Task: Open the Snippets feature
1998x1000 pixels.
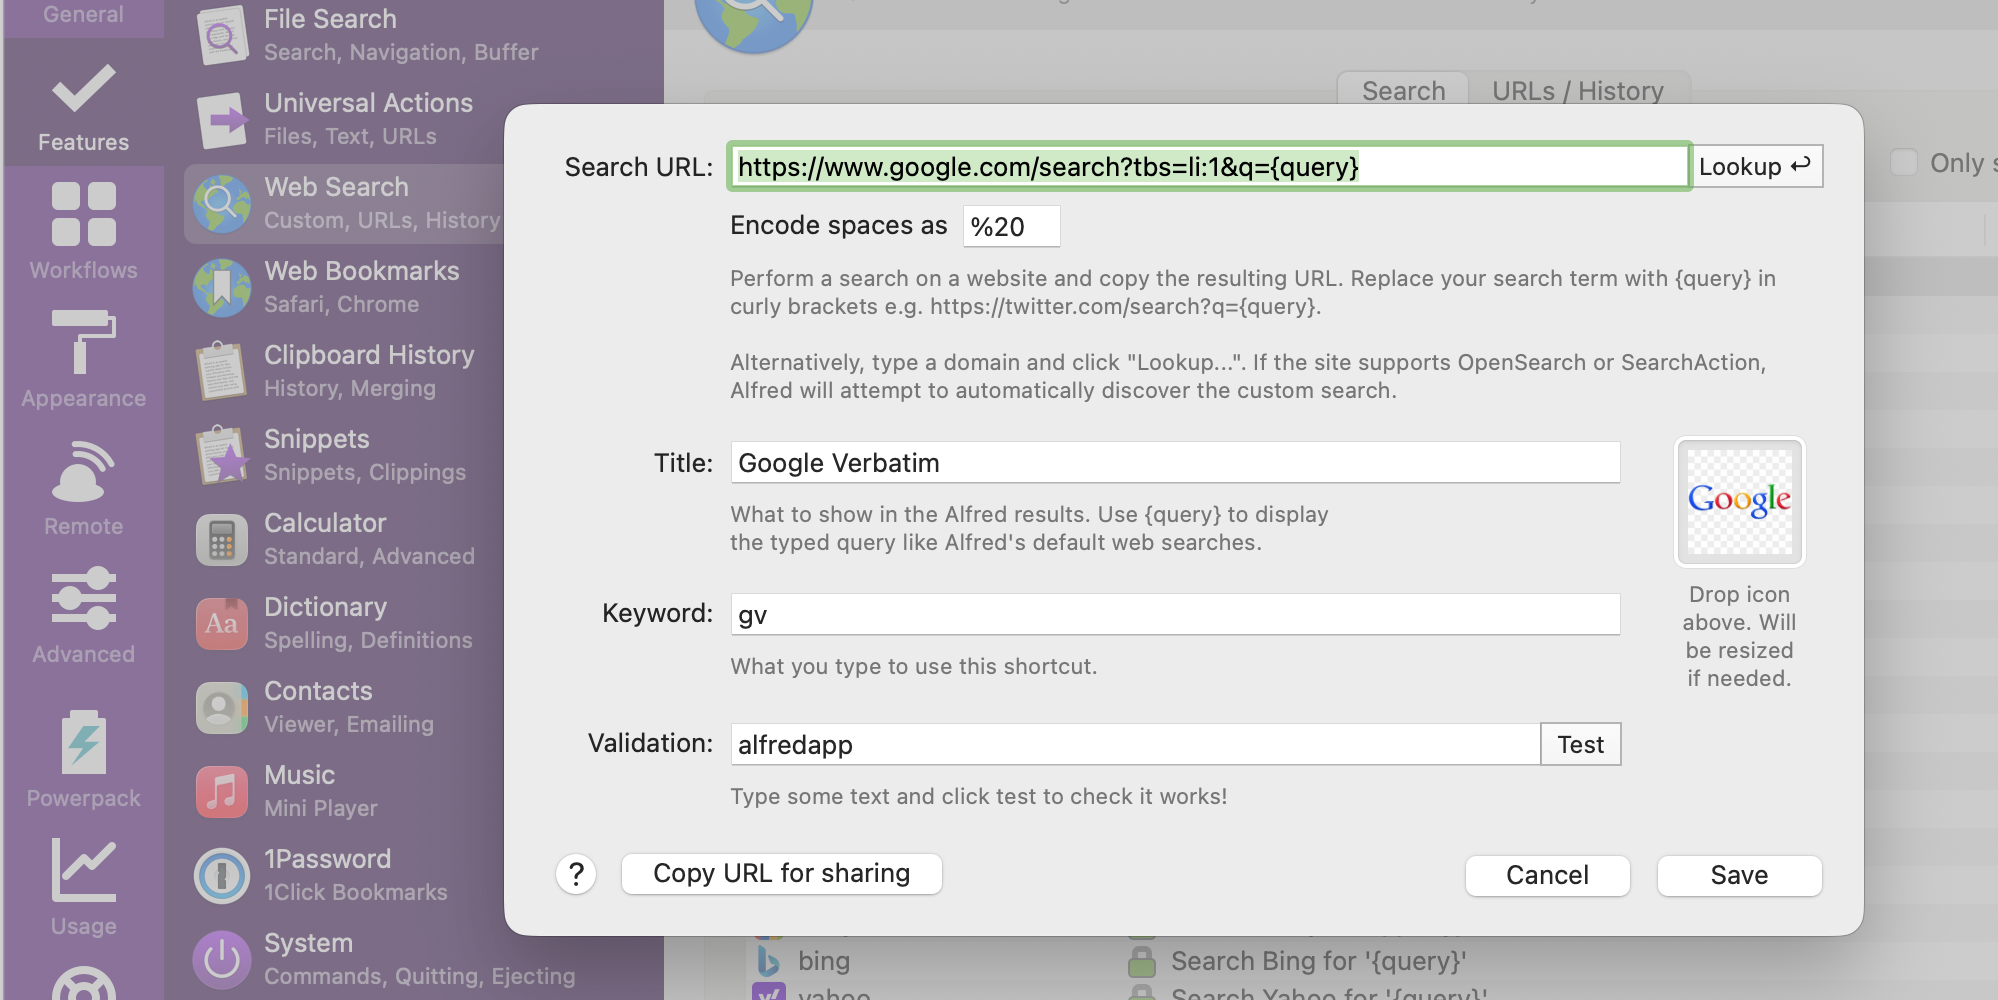Action: 345,455
